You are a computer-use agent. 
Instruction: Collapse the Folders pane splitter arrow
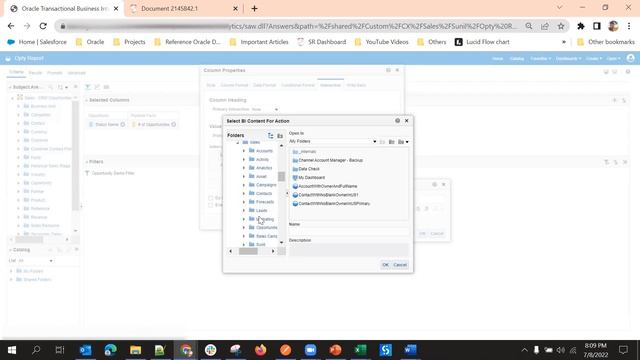(x=287, y=193)
